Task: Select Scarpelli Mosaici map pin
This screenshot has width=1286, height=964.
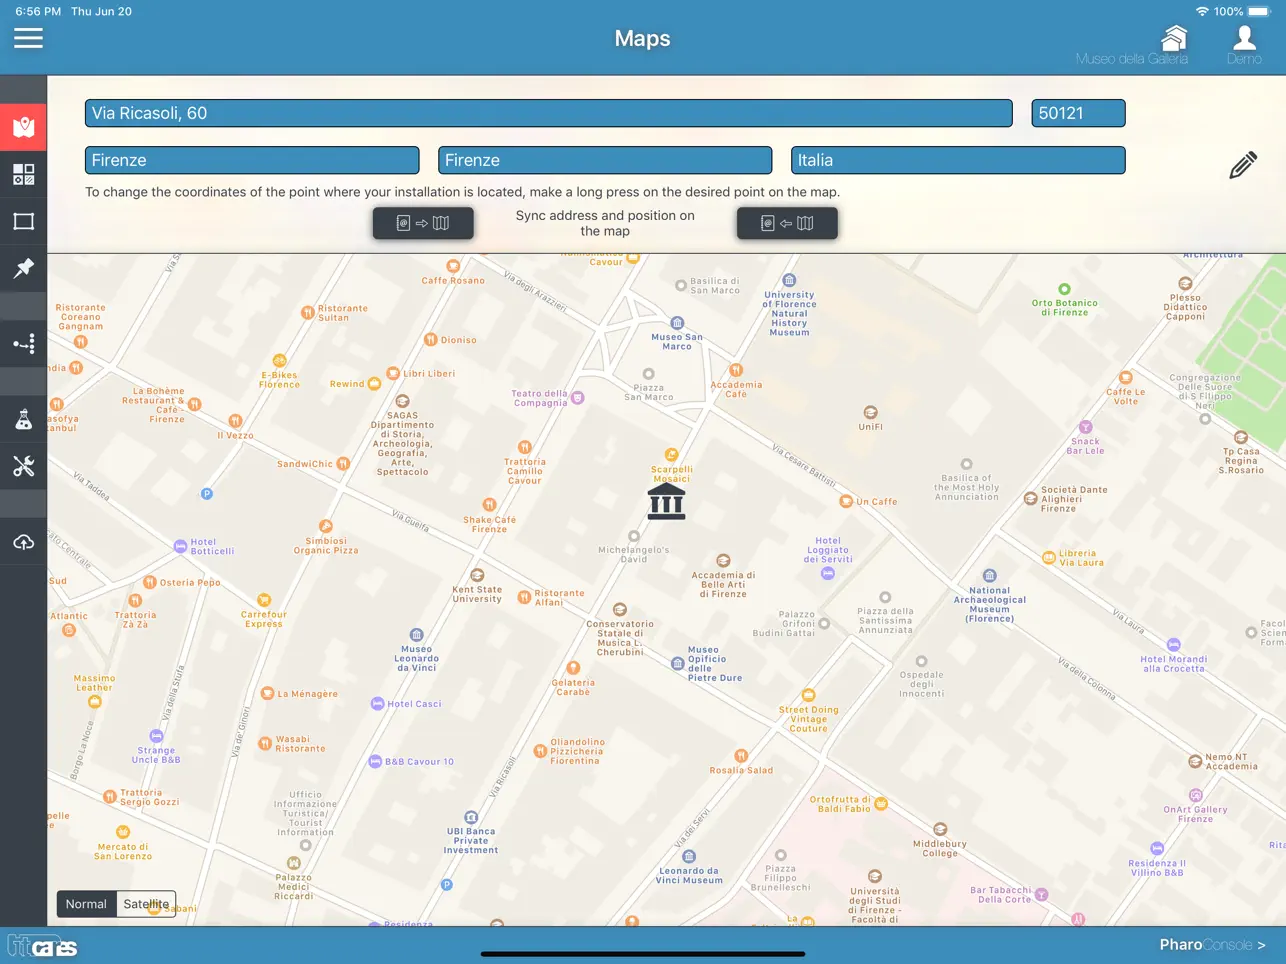Action: (671, 455)
